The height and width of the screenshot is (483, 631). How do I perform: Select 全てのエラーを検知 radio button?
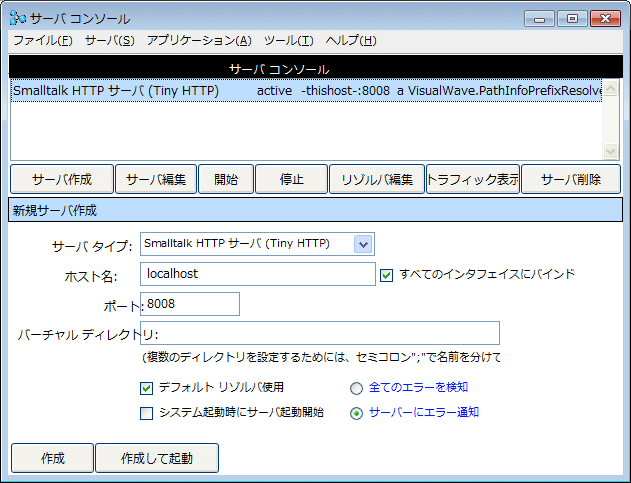[356, 388]
